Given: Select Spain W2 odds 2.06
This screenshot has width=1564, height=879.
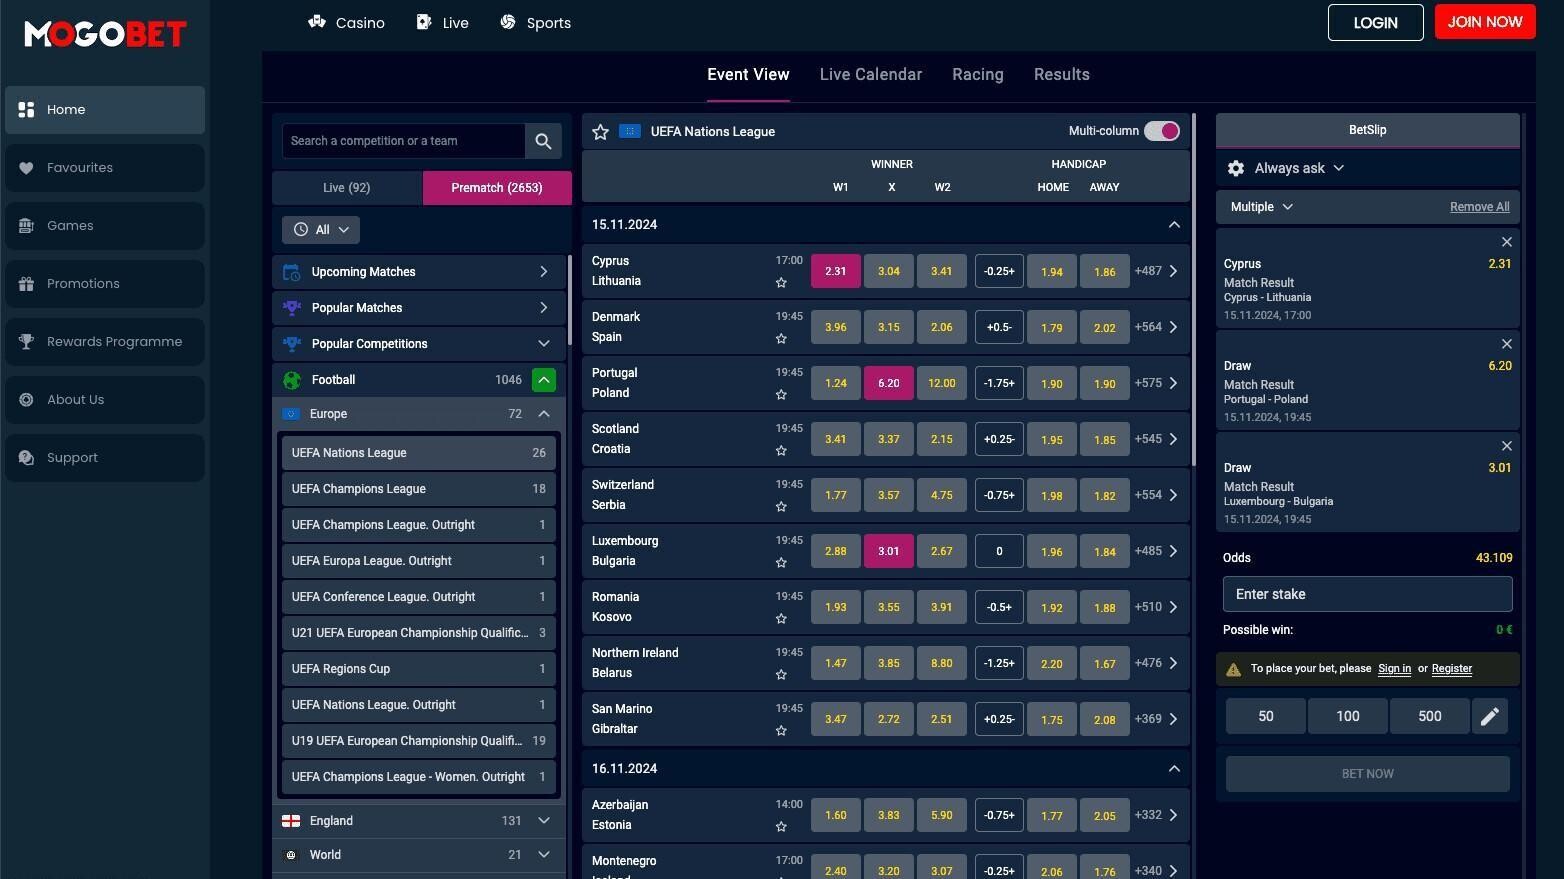Looking at the screenshot, I should coord(942,327).
